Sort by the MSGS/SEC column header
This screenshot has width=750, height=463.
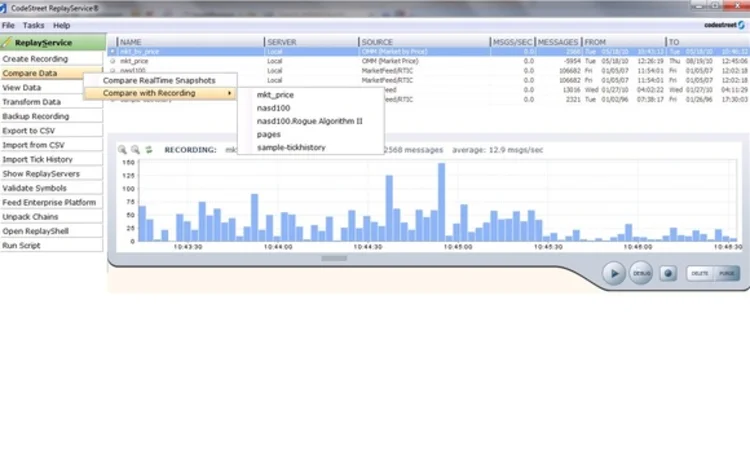pyautogui.click(x=513, y=42)
